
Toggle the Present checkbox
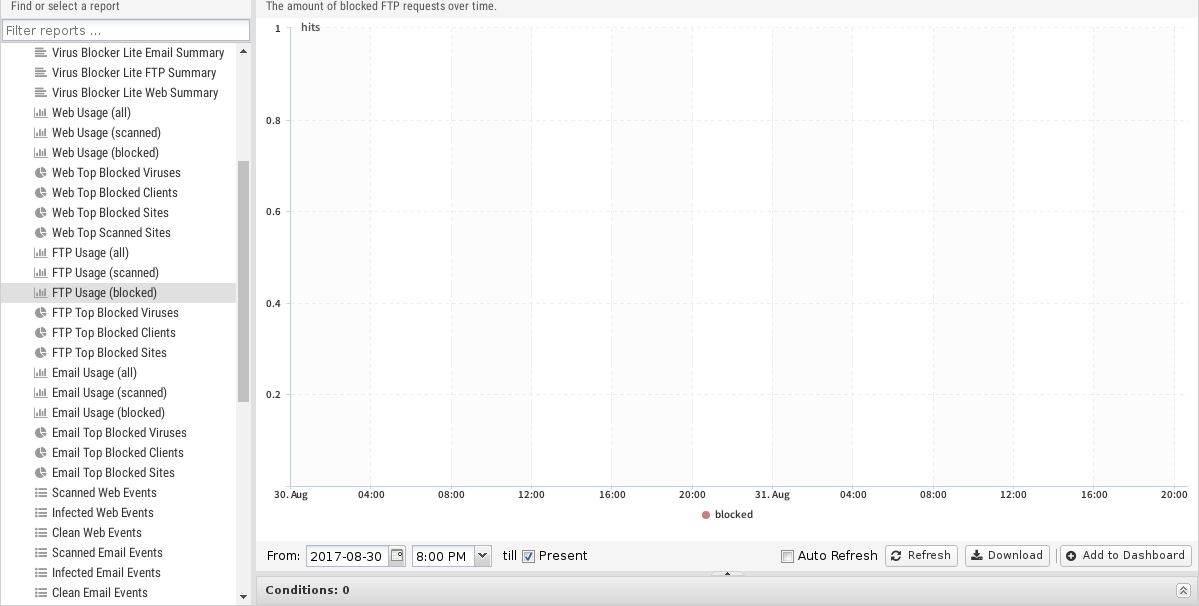coord(528,556)
